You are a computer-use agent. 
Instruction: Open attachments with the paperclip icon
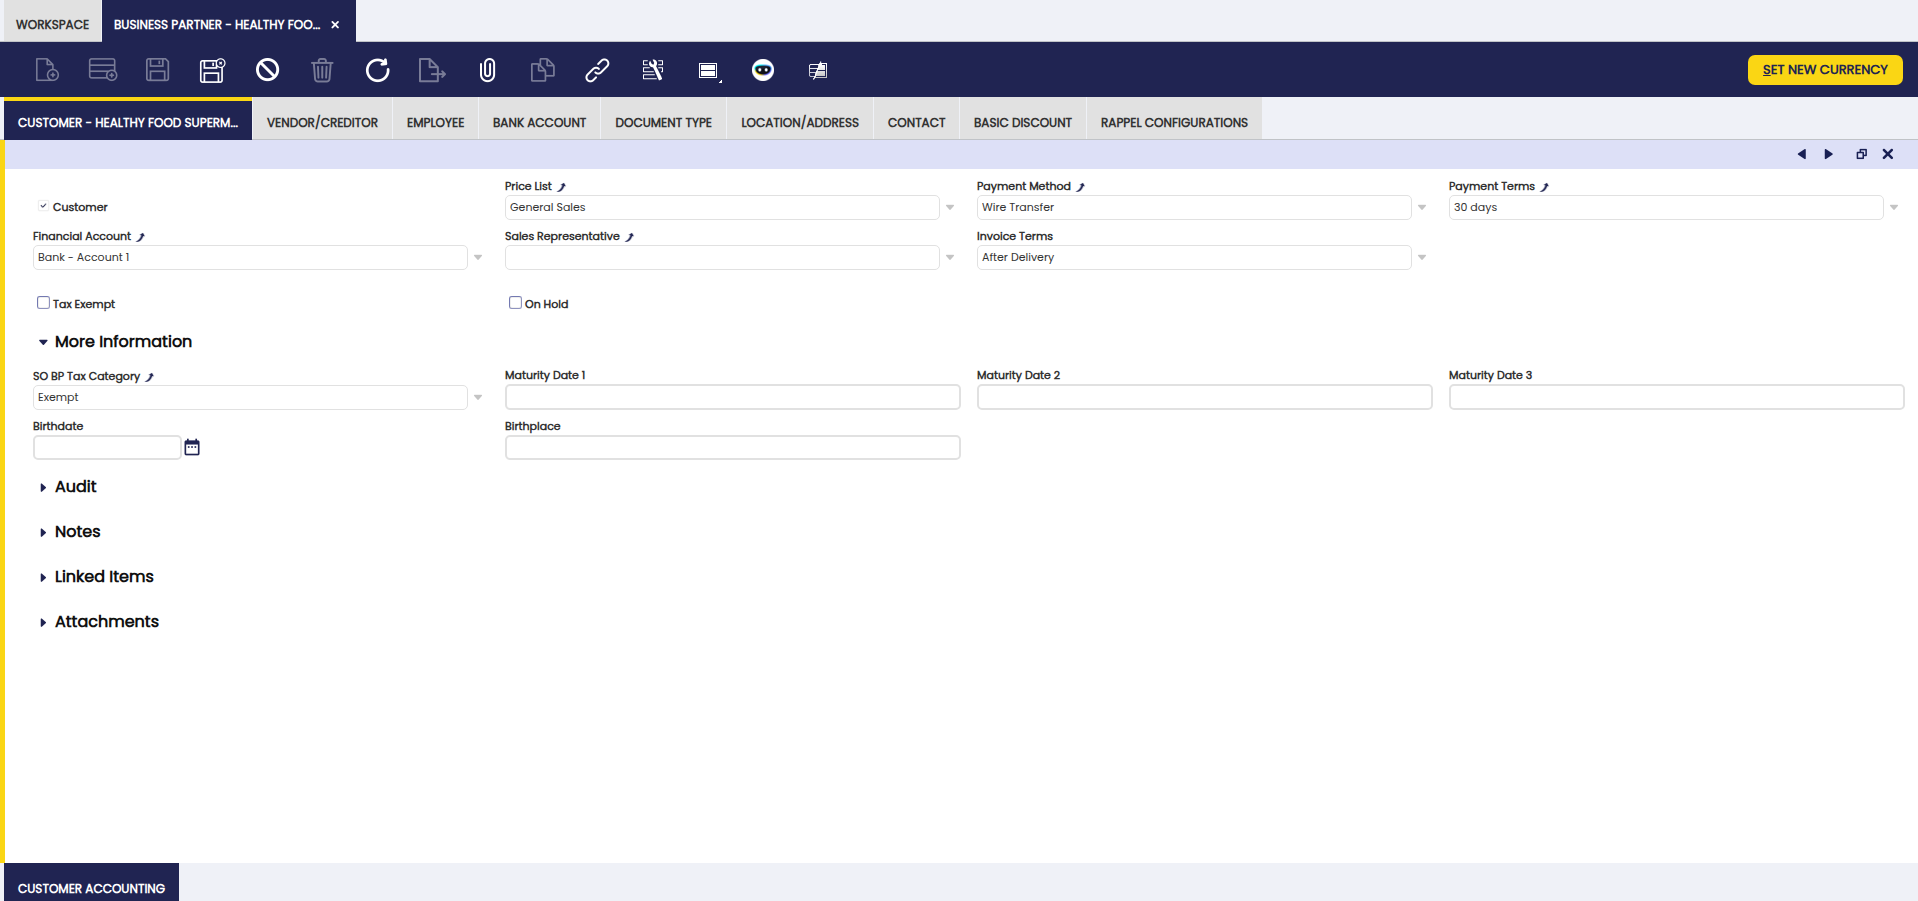point(487,70)
